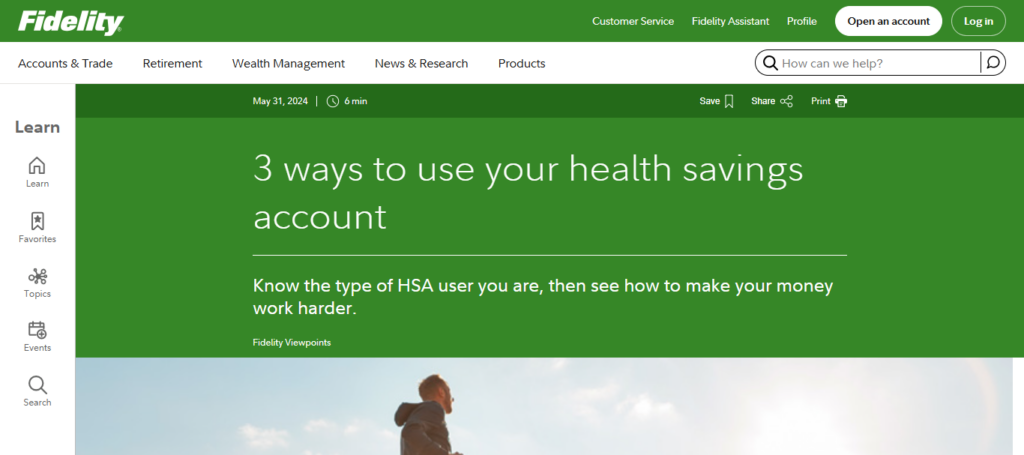
Task: Click the Learn sidebar heading
Action: (37, 127)
